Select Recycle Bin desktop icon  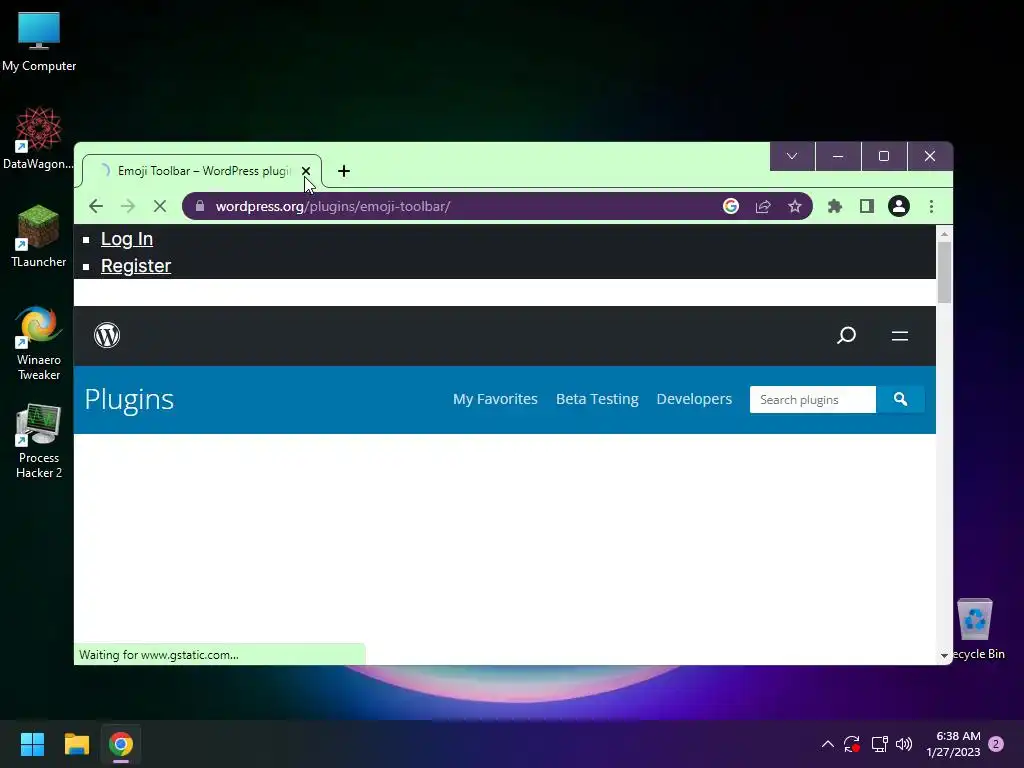tap(976, 630)
